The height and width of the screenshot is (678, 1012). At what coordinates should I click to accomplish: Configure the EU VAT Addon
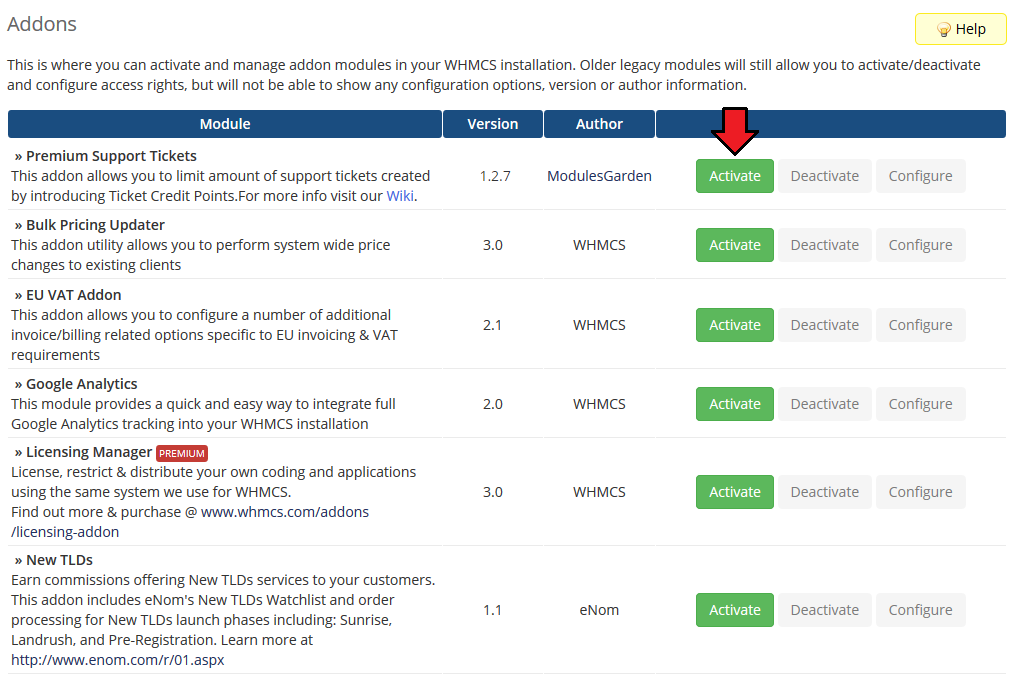(920, 325)
